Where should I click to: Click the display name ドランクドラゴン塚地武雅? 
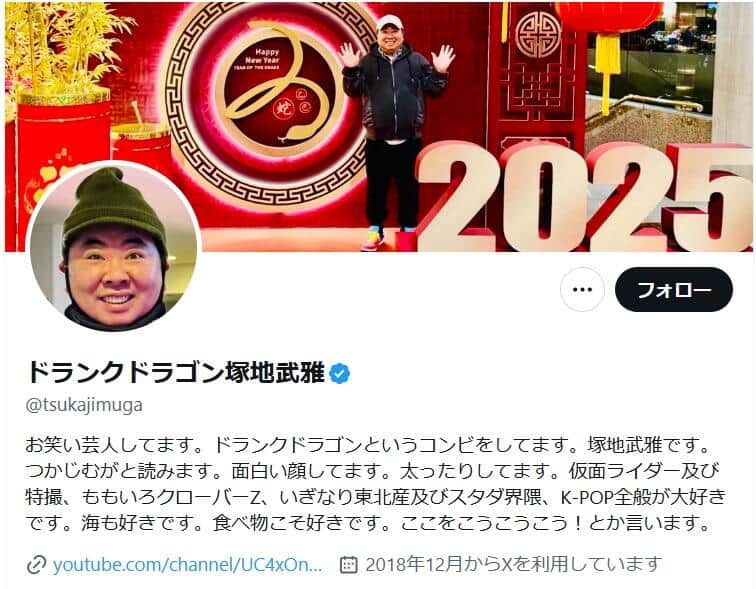(176, 373)
